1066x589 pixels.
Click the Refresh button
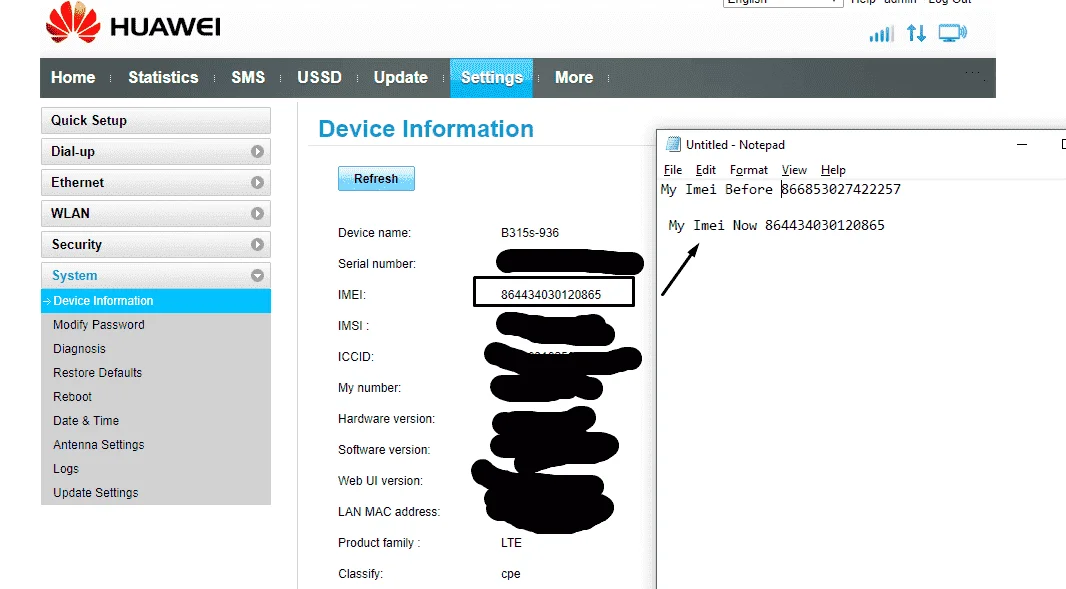point(376,179)
